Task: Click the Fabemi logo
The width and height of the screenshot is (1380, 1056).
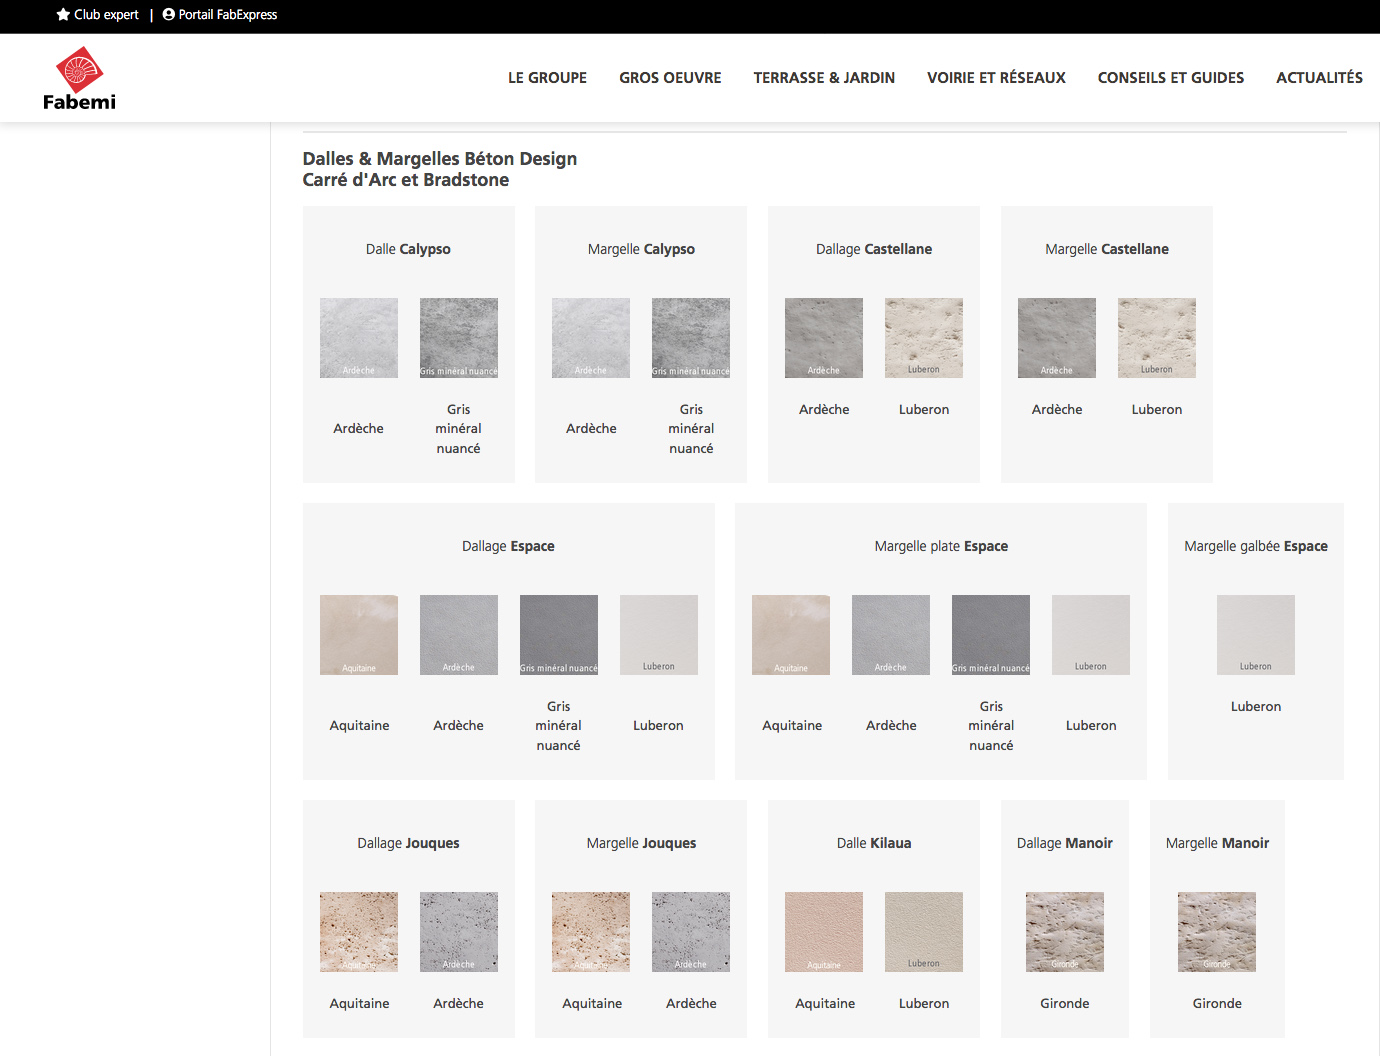Action: (79, 78)
